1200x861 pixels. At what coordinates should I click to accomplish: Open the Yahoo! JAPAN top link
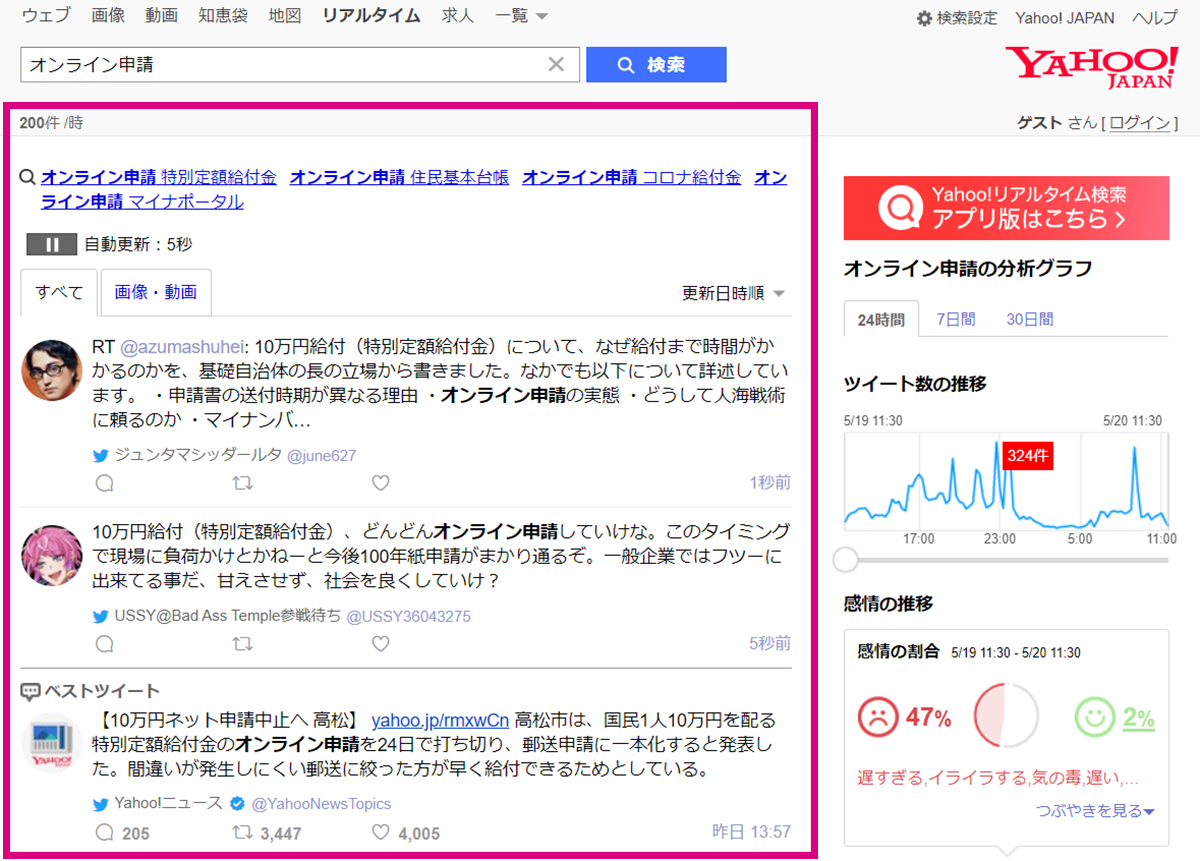[1065, 18]
